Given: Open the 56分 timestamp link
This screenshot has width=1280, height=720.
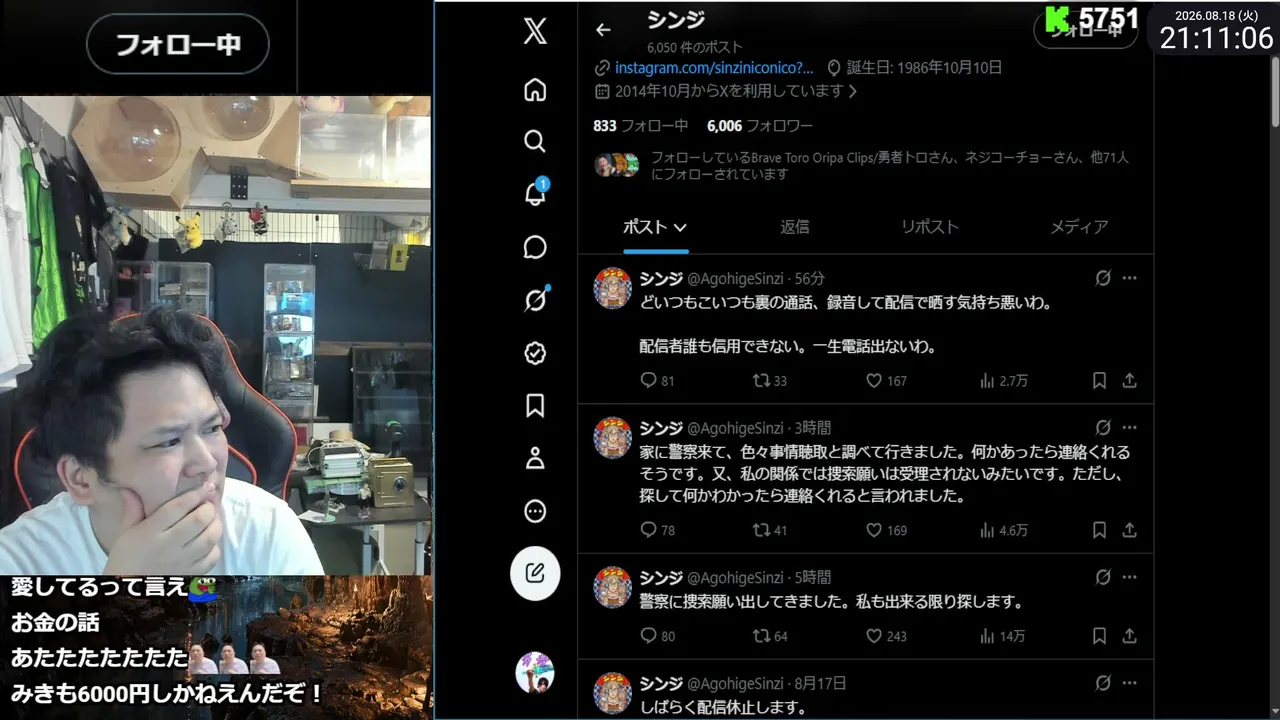Looking at the screenshot, I should 810,279.
